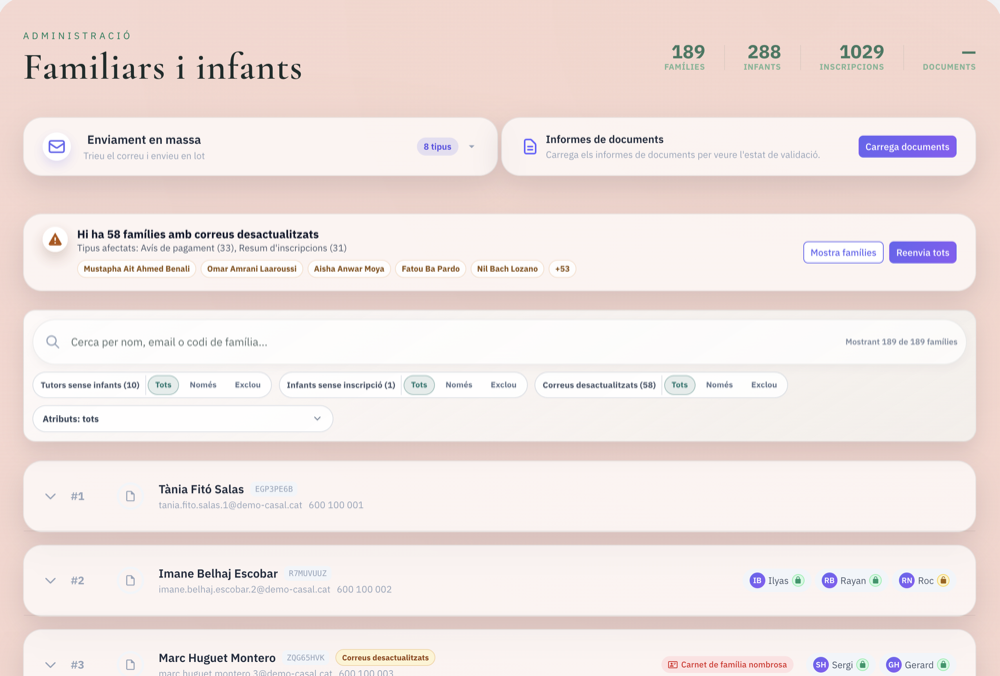Open the 1029 INSCRIPCIONS section
This screenshot has width=1000, height=676.
[850, 57]
